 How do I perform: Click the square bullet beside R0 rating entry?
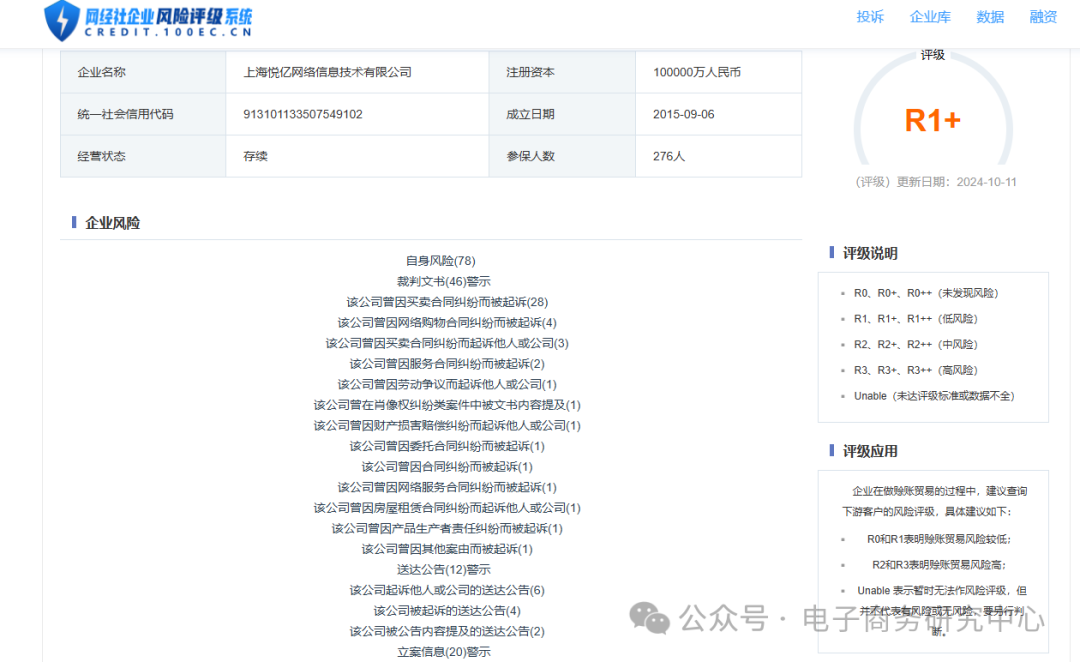840,293
